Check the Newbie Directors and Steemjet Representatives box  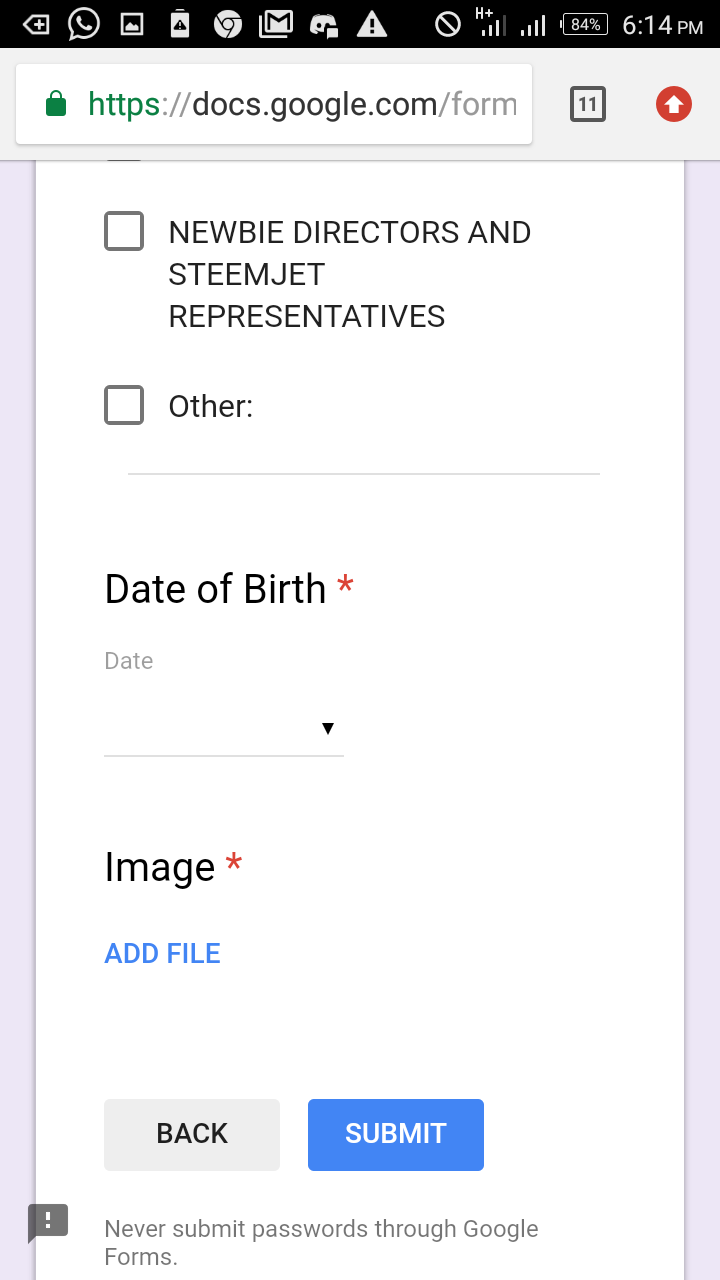[x=124, y=232]
